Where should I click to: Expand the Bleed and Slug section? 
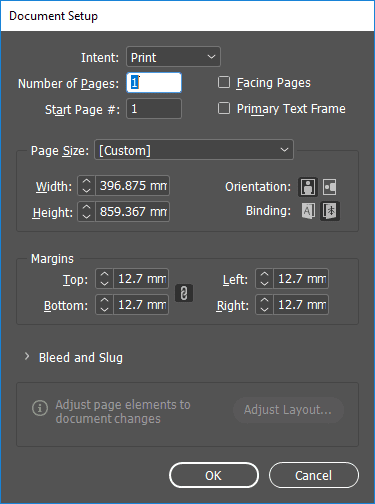click(x=27, y=357)
